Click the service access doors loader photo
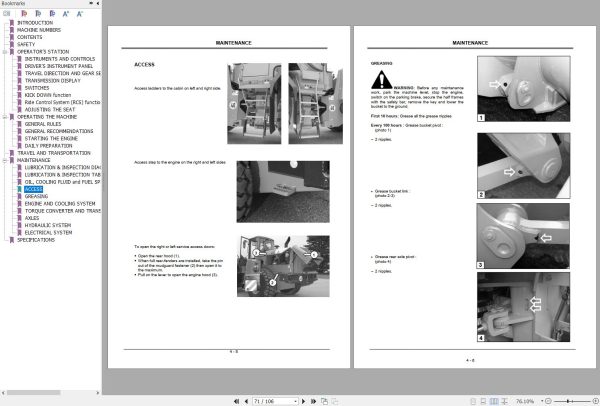 click(283, 266)
